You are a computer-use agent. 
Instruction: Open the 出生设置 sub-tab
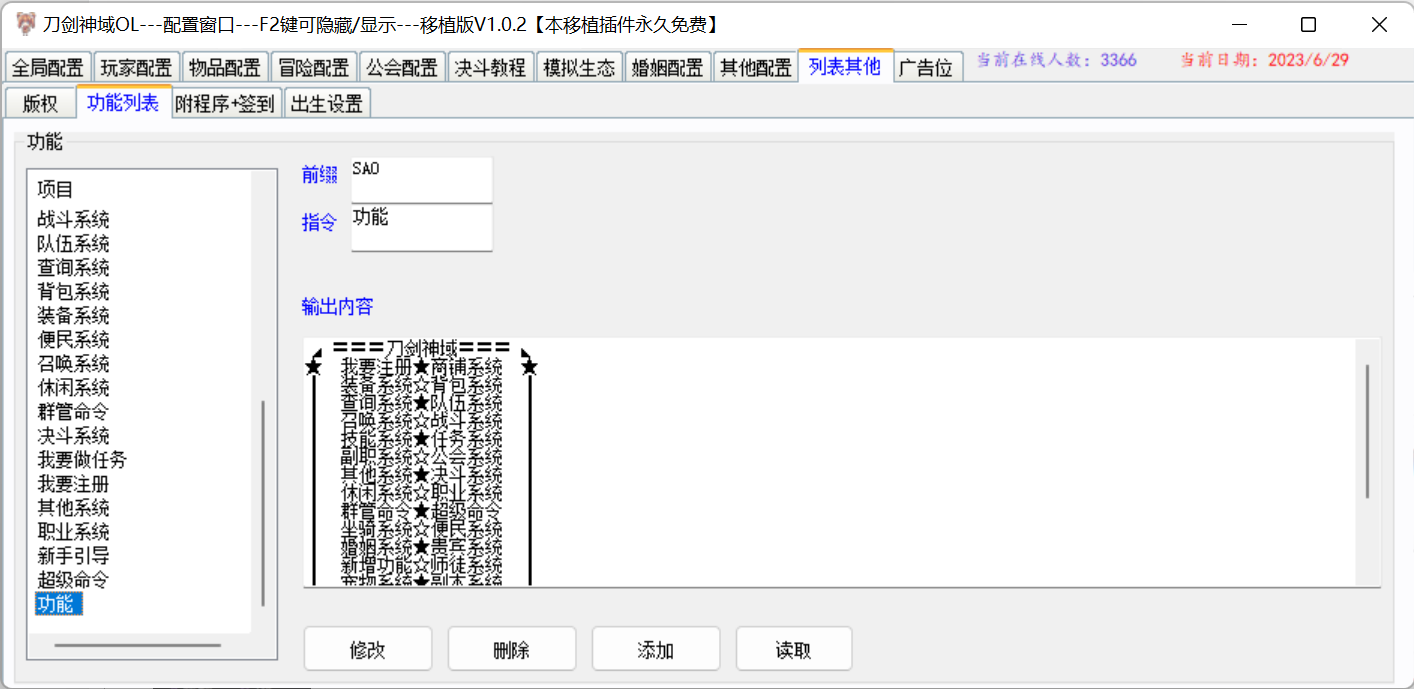click(x=327, y=103)
